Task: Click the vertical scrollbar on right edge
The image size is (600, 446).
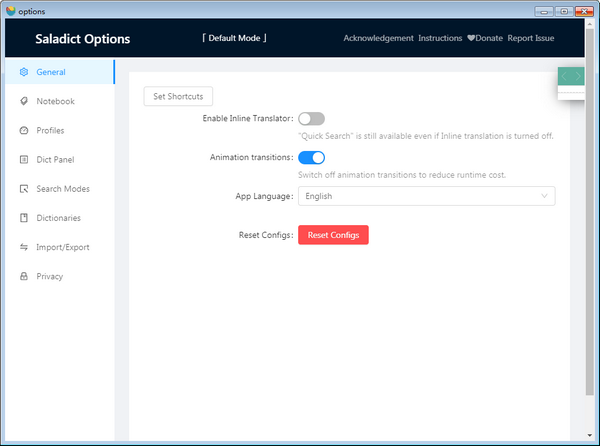Action: point(591,250)
